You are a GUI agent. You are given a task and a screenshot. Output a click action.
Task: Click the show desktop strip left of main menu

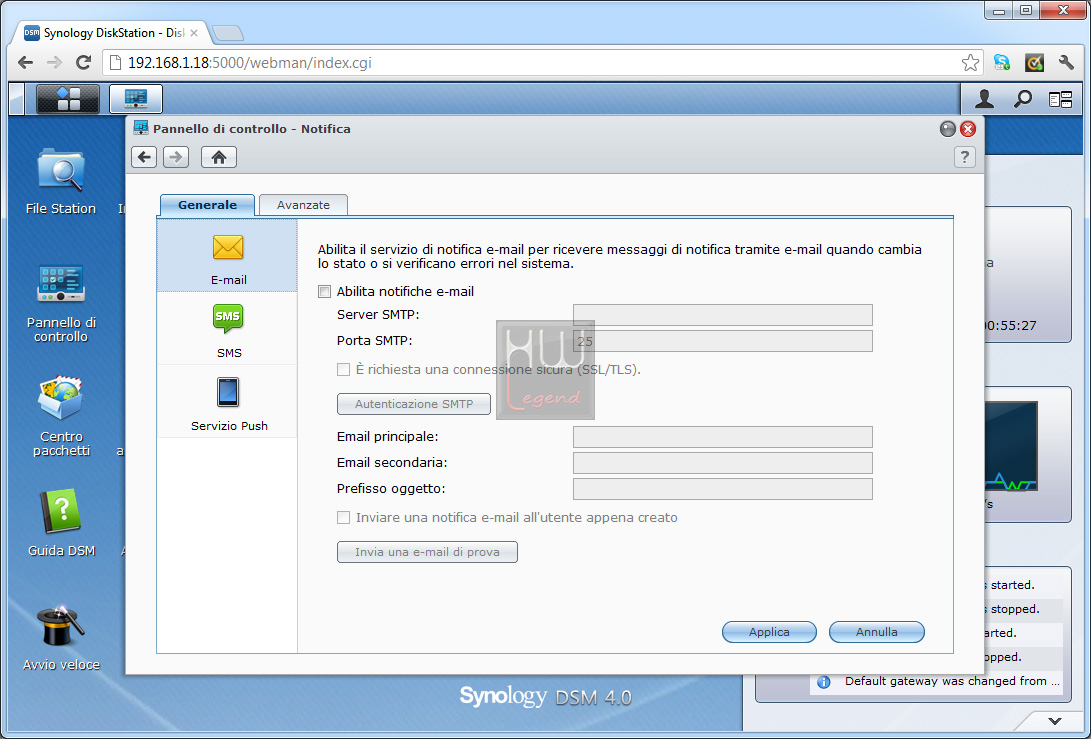pyautogui.click(x=17, y=99)
